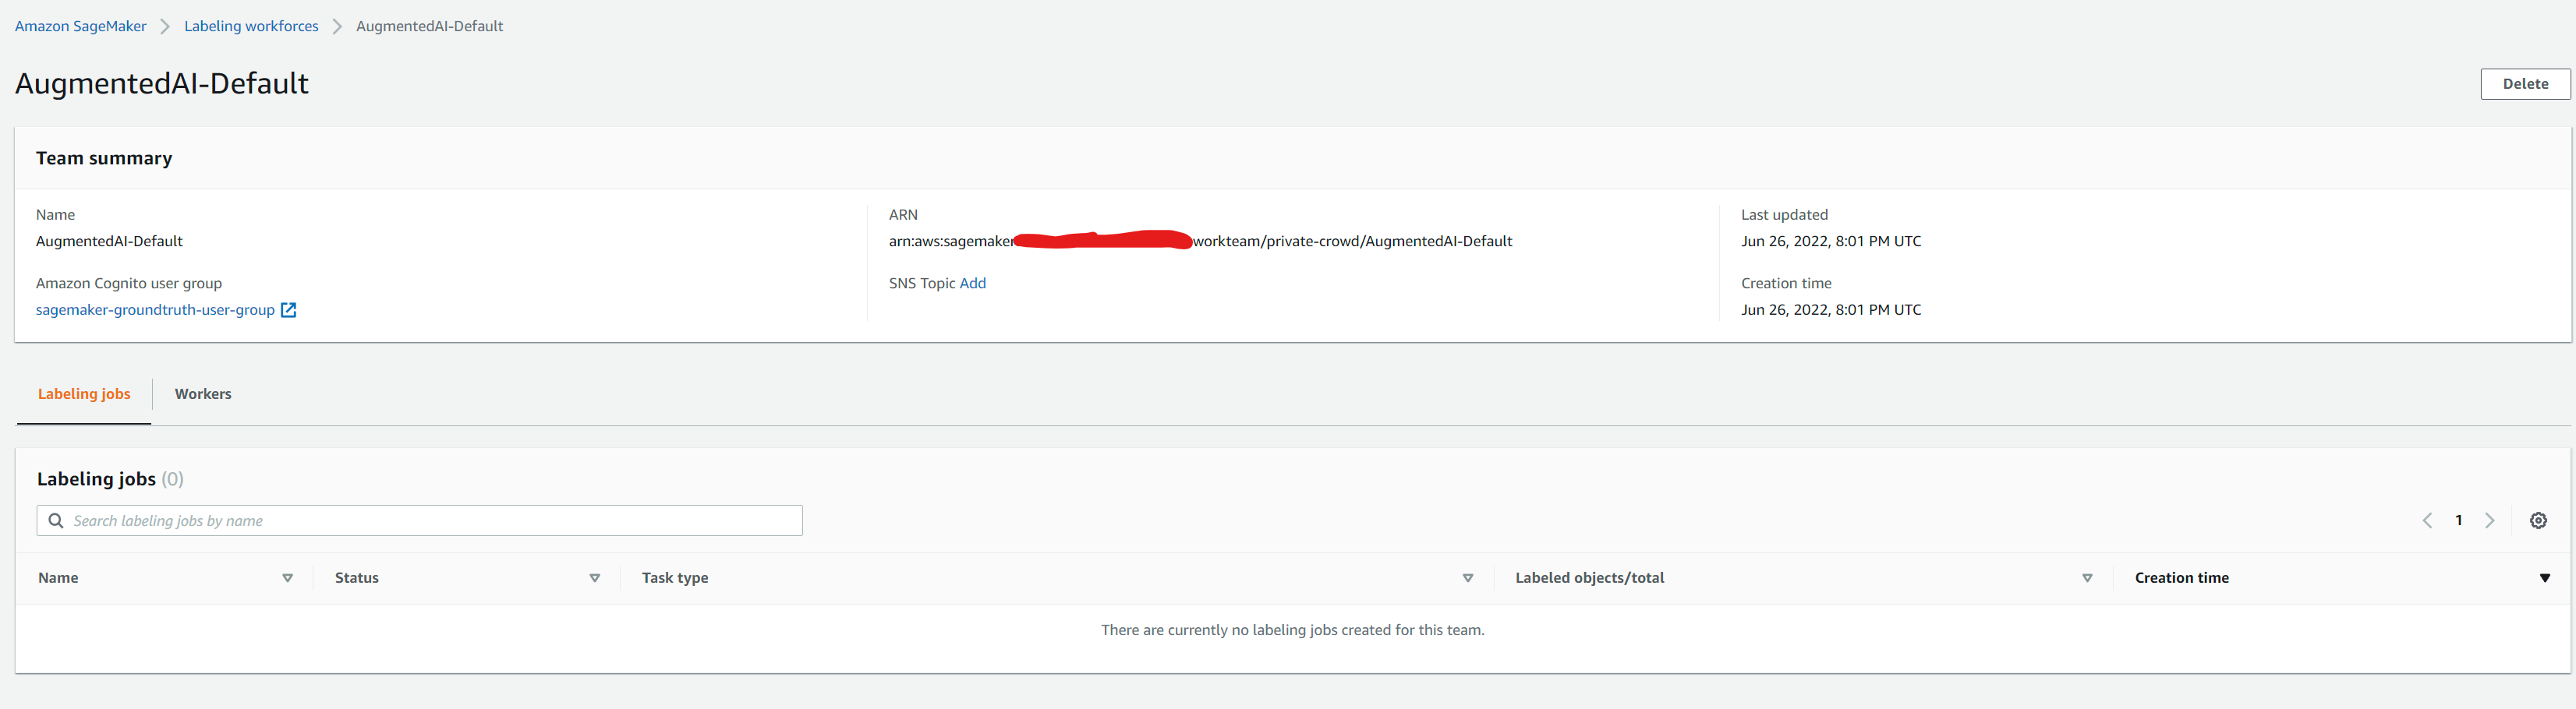Screen dimensions: 2576x709
Task: Switch to the Workers tab
Action: coord(203,394)
